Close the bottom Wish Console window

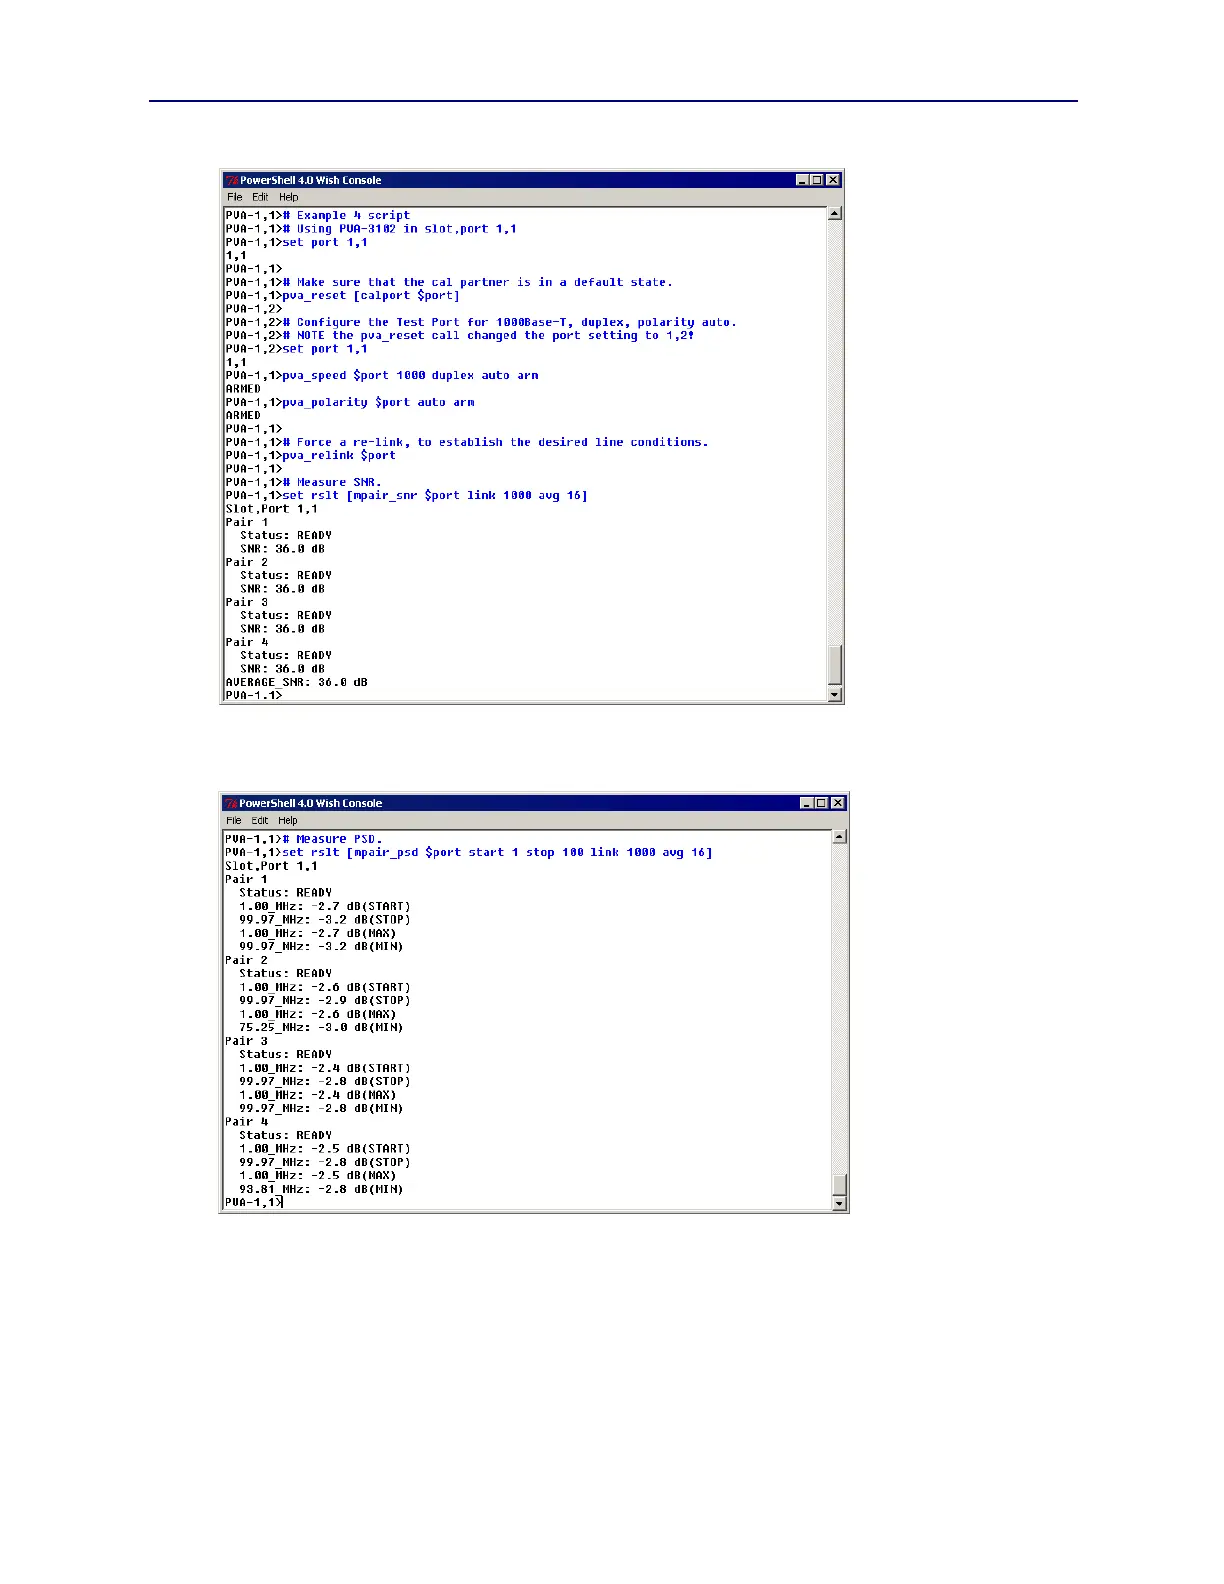click(838, 803)
